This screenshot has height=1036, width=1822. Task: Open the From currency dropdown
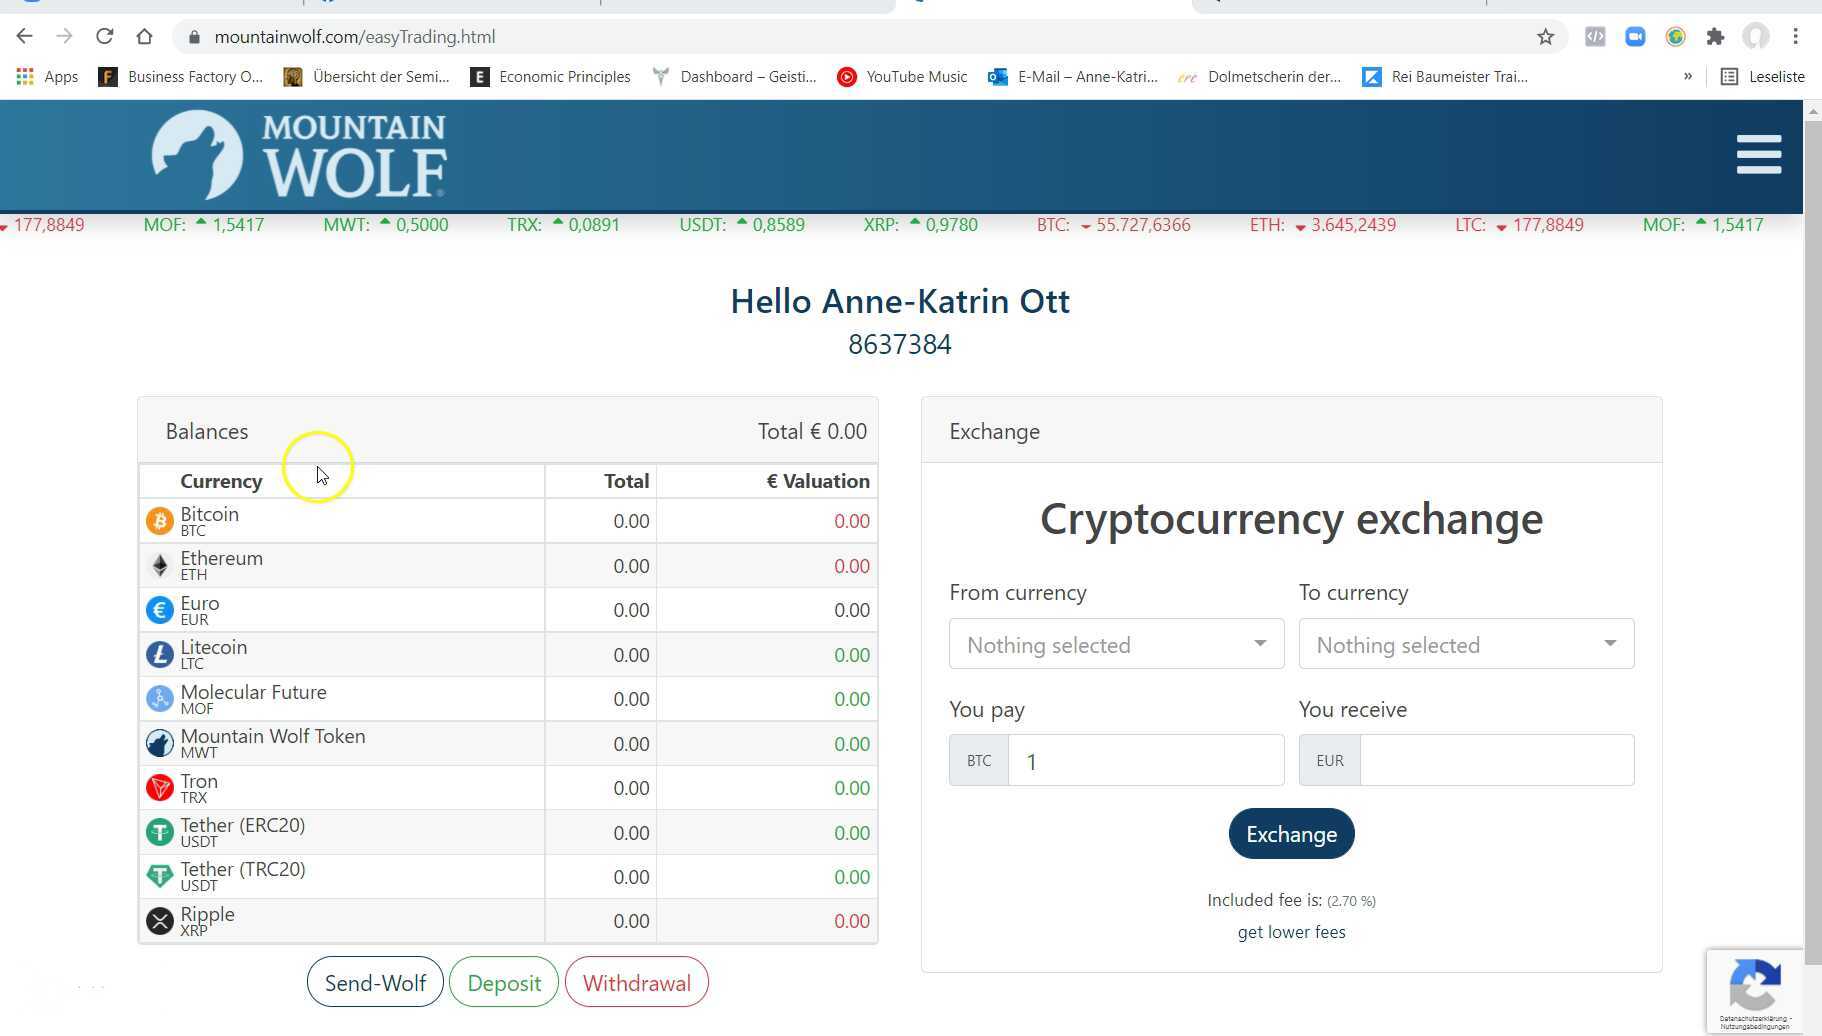pyautogui.click(x=1117, y=645)
